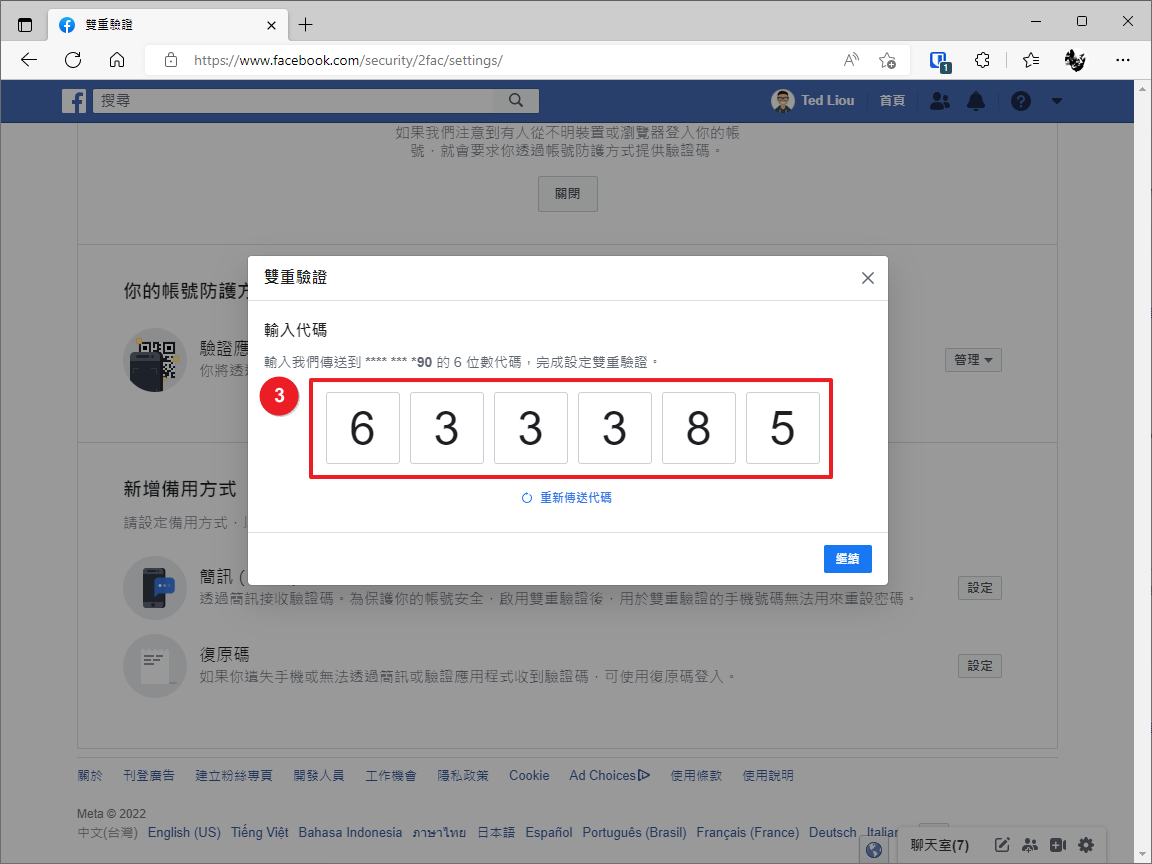Open favorites list icon
Screen dimensions: 1152x864
(x=1031, y=60)
